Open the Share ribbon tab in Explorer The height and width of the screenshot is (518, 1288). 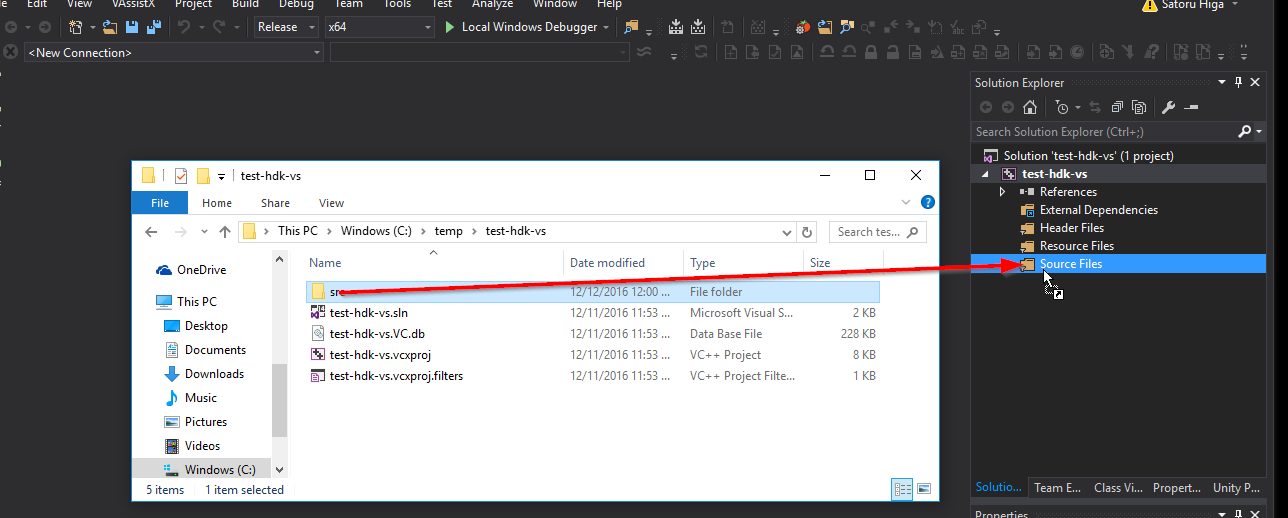tap(276, 203)
